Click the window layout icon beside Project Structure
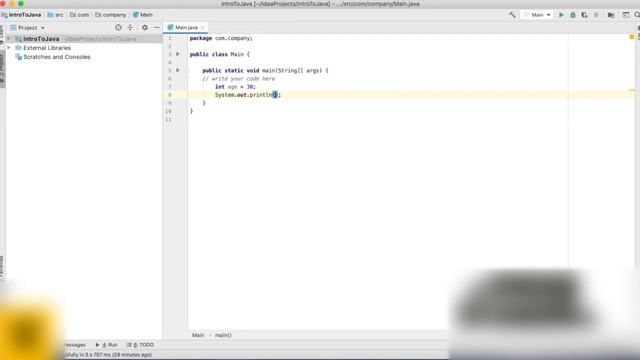The image size is (640, 360). click(626, 15)
